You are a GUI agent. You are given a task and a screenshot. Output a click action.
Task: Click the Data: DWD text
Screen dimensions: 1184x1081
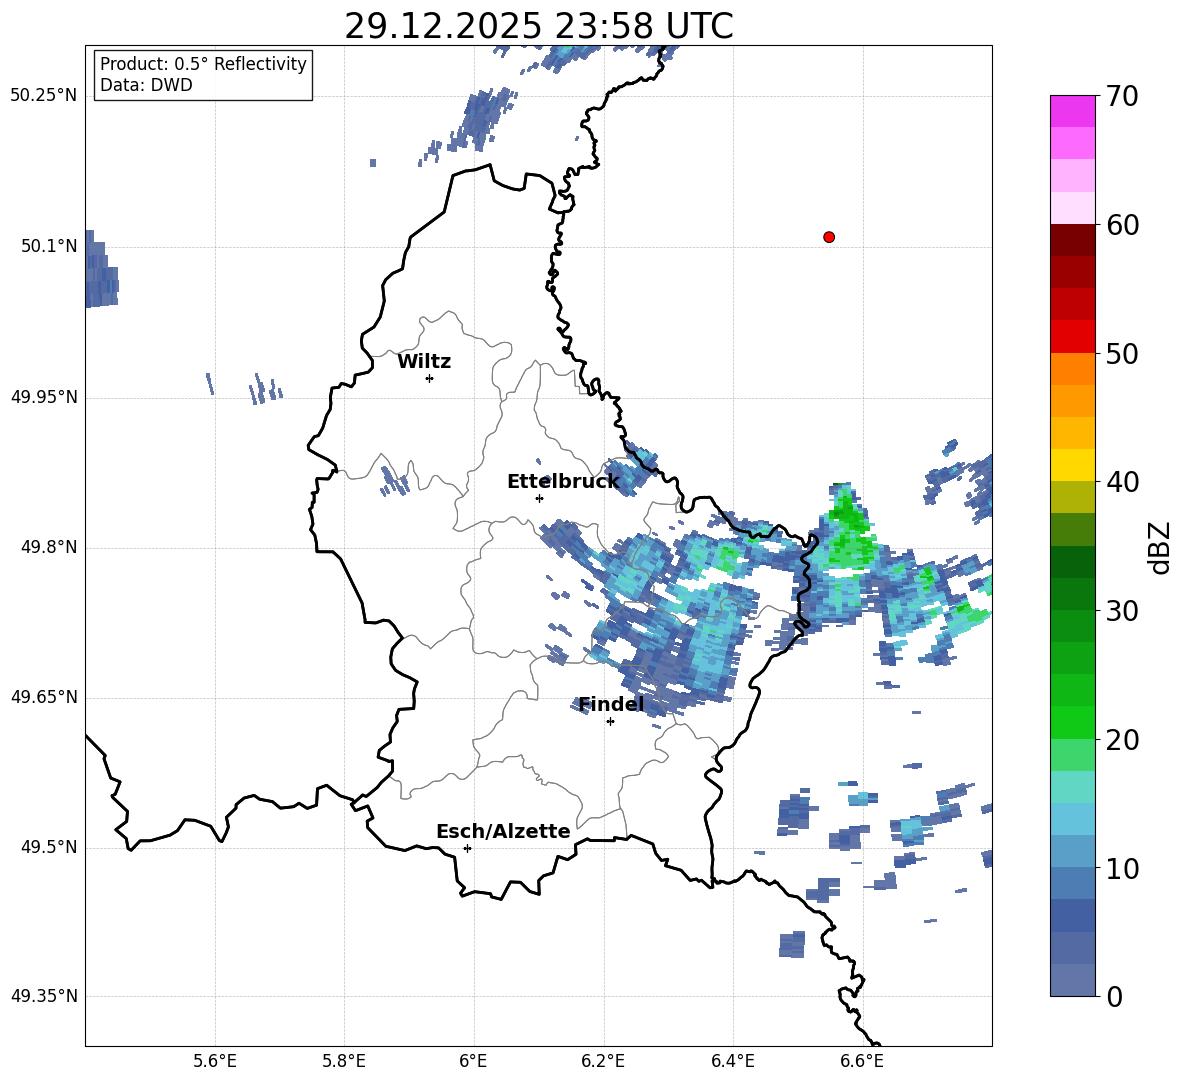click(146, 85)
